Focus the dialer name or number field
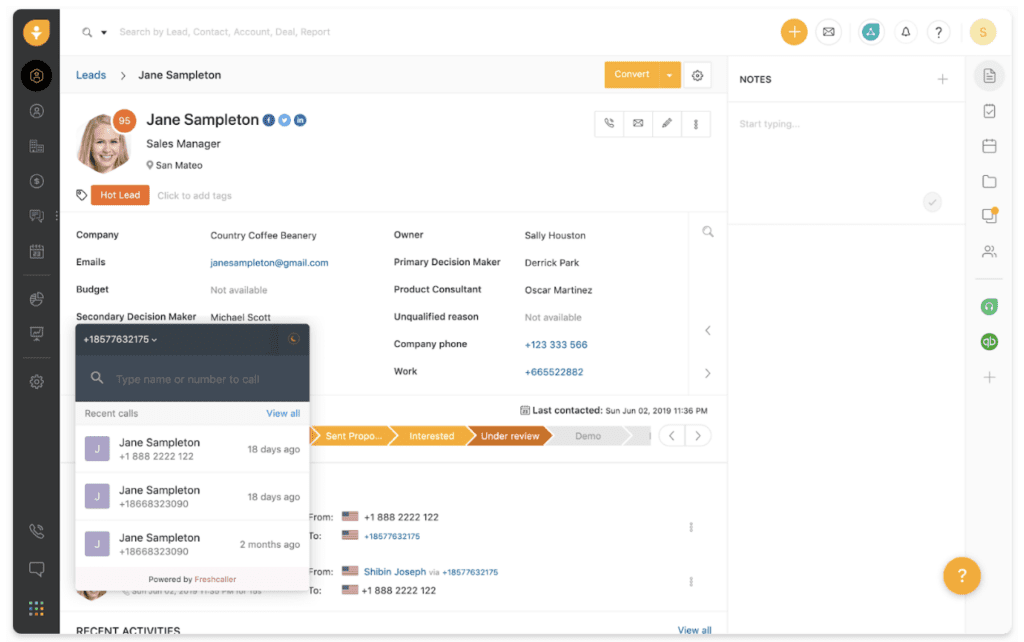This screenshot has height=642, width=1024. click(x=193, y=379)
